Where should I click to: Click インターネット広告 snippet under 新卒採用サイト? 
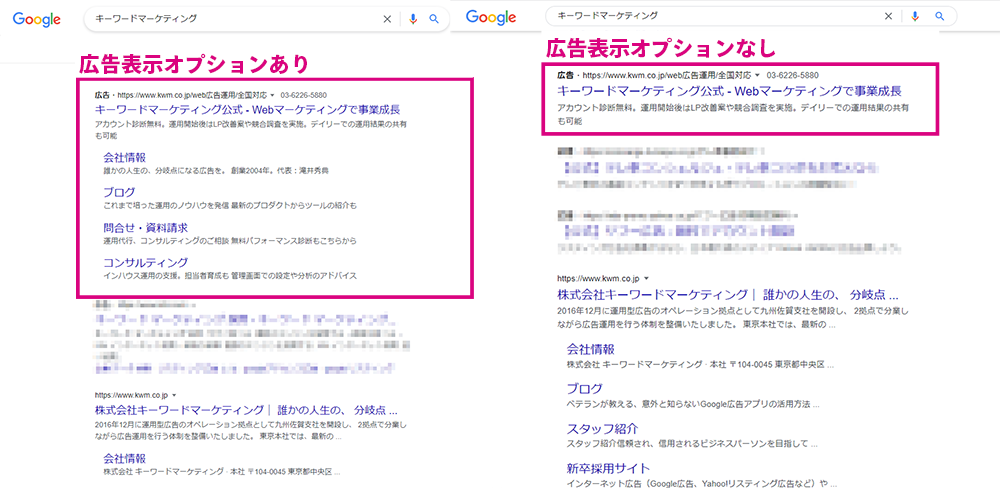(702, 483)
